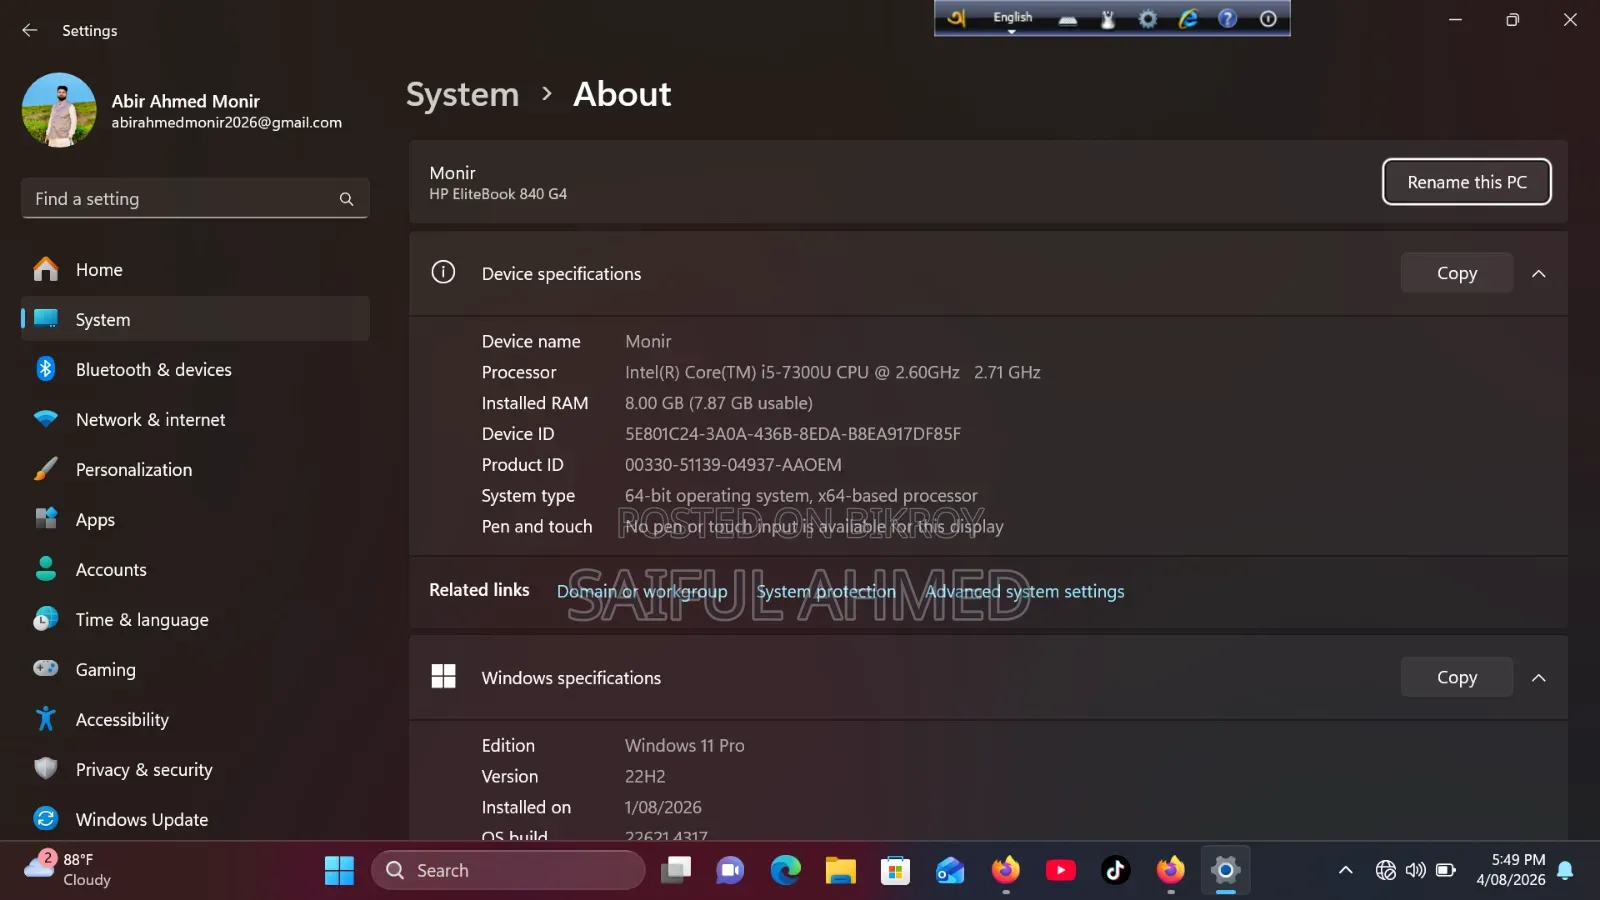Open the Windows Start menu
The height and width of the screenshot is (900, 1600).
(x=339, y=871)
